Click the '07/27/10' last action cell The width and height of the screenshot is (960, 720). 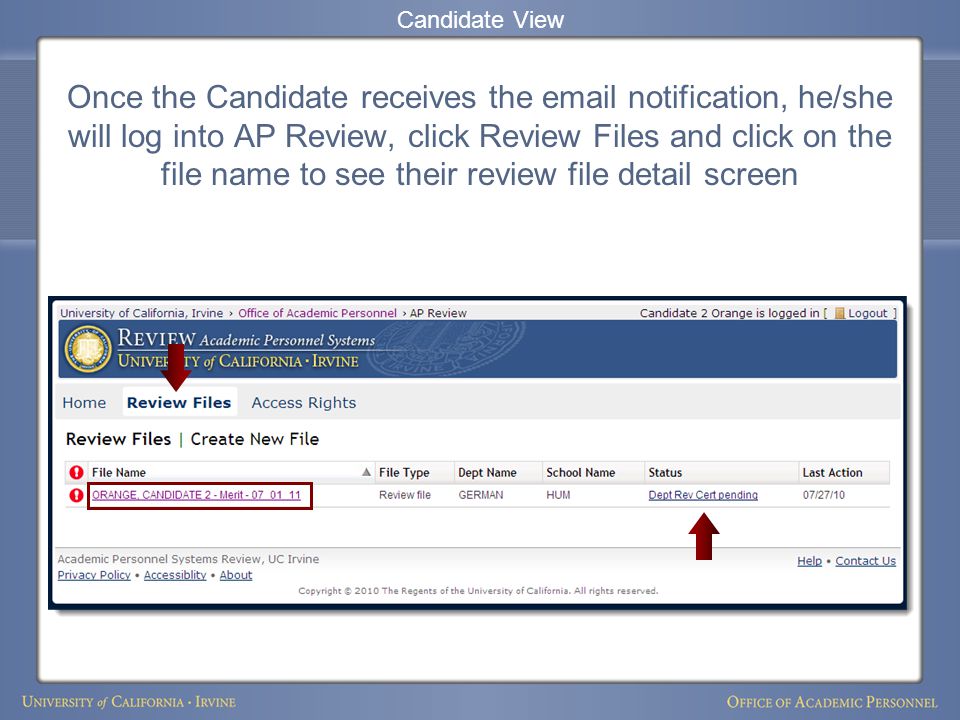click(823, 495)
